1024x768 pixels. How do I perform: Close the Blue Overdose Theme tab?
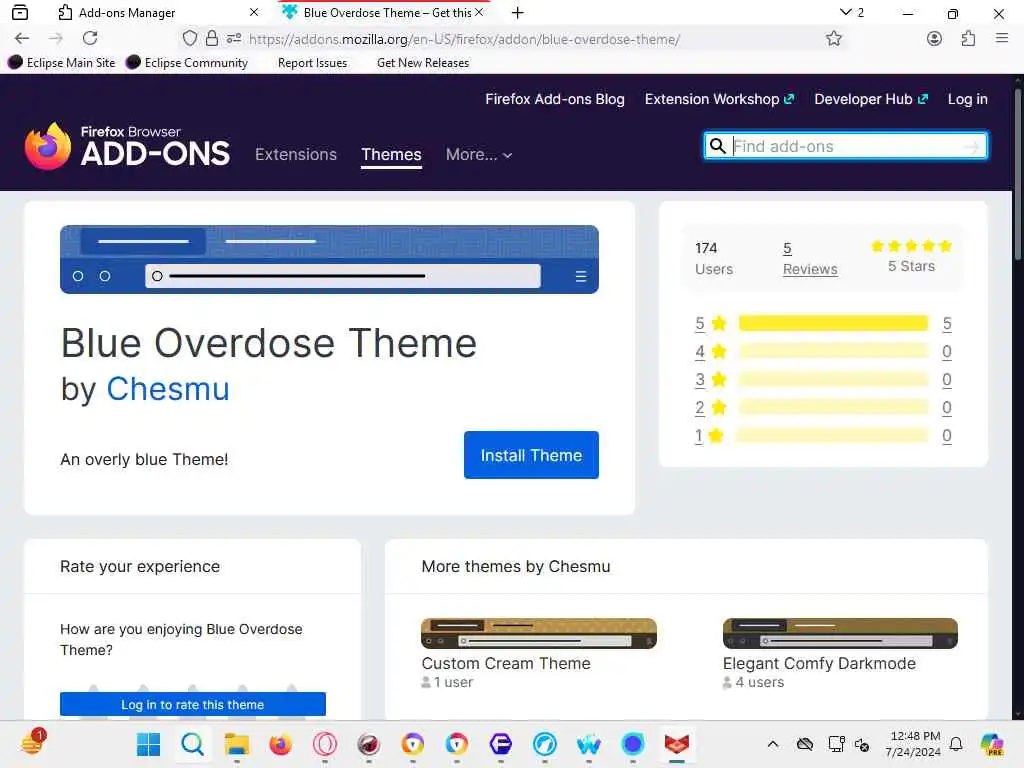click(479, 12)
